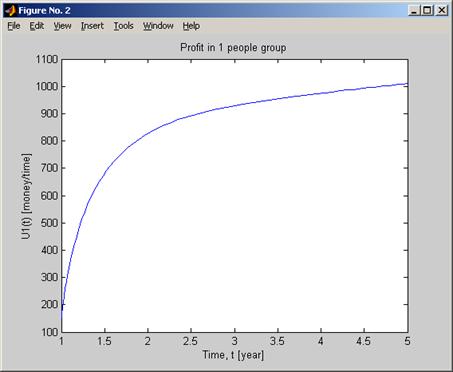Image resolution: width=453 pixels, height=372 pixels.
Task: Click the y-axis tick label 700
Action: [49, 168]
